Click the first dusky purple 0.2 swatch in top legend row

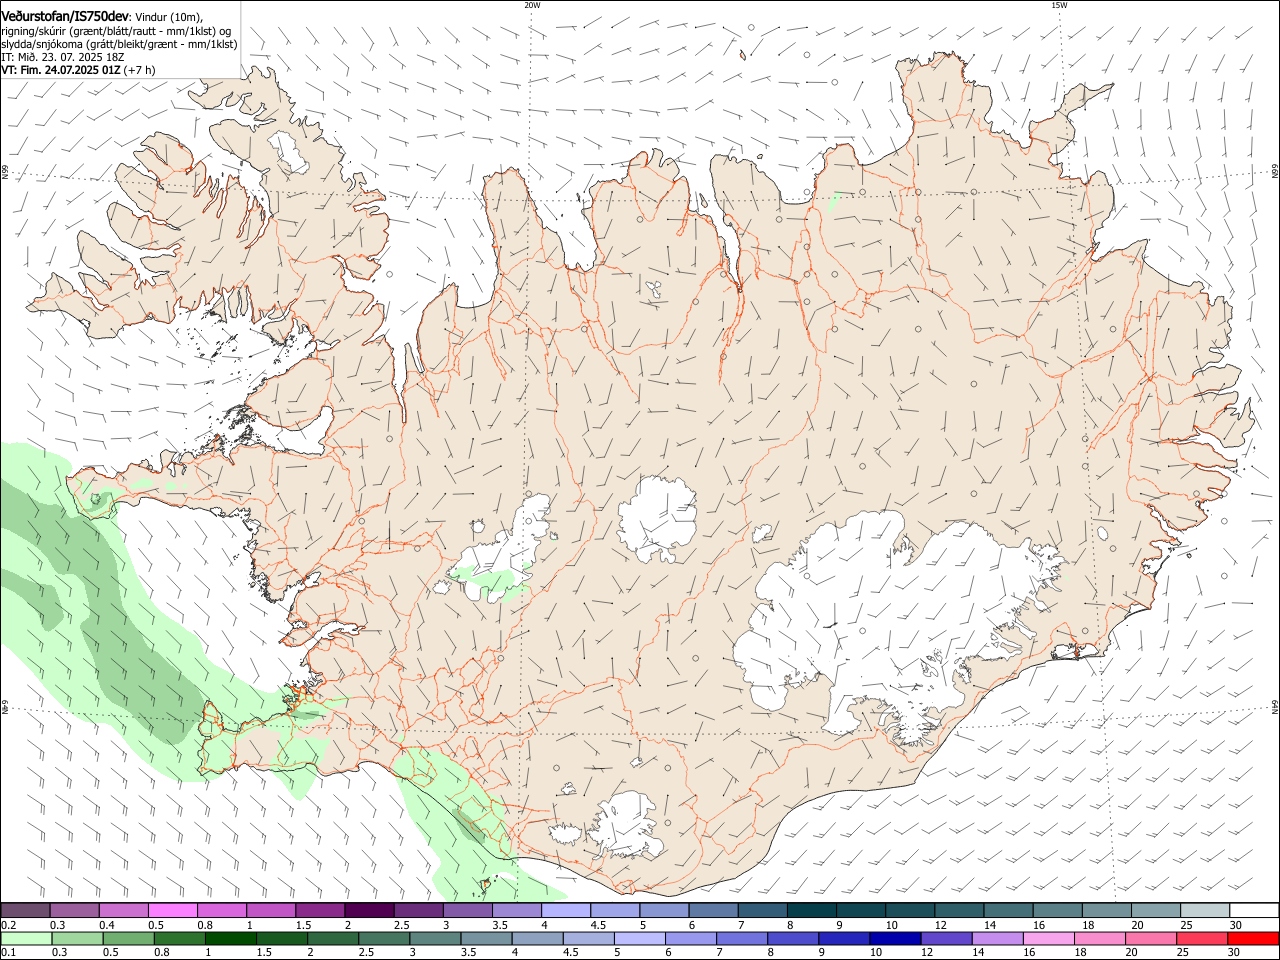(x=26, y=911)
